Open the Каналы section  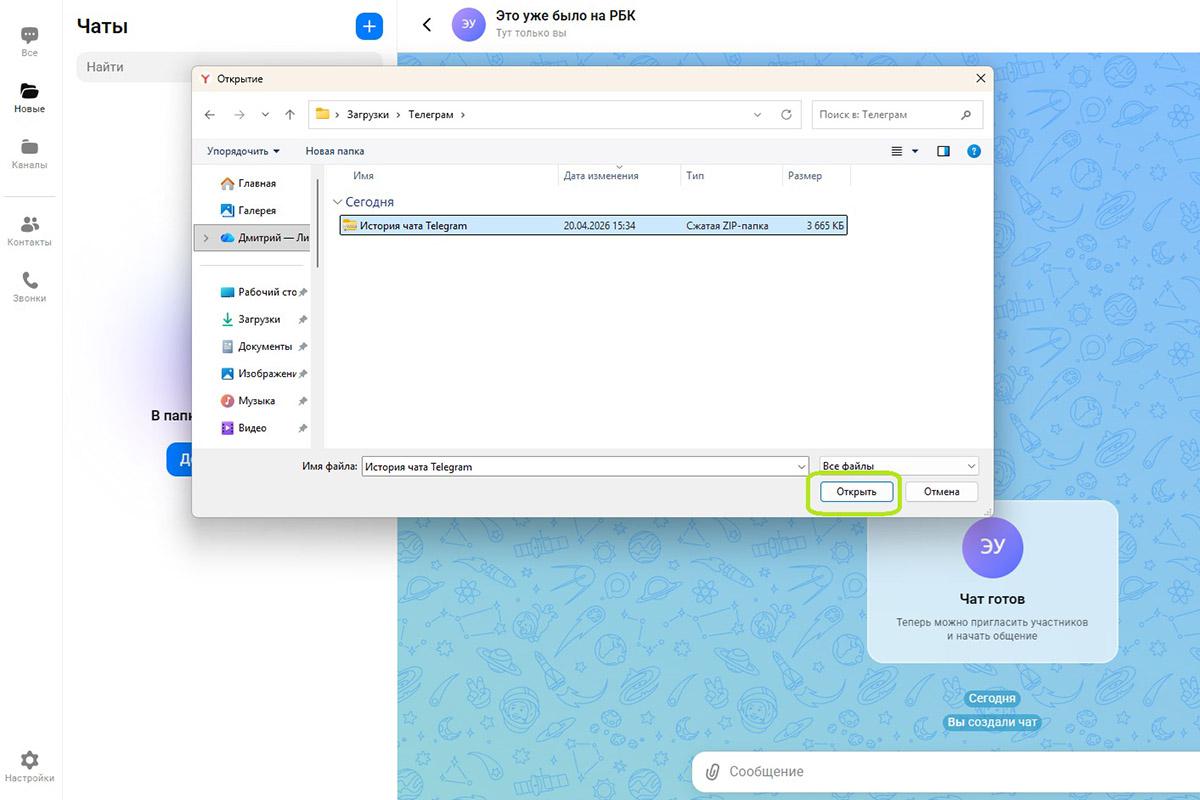coord(30,154)
